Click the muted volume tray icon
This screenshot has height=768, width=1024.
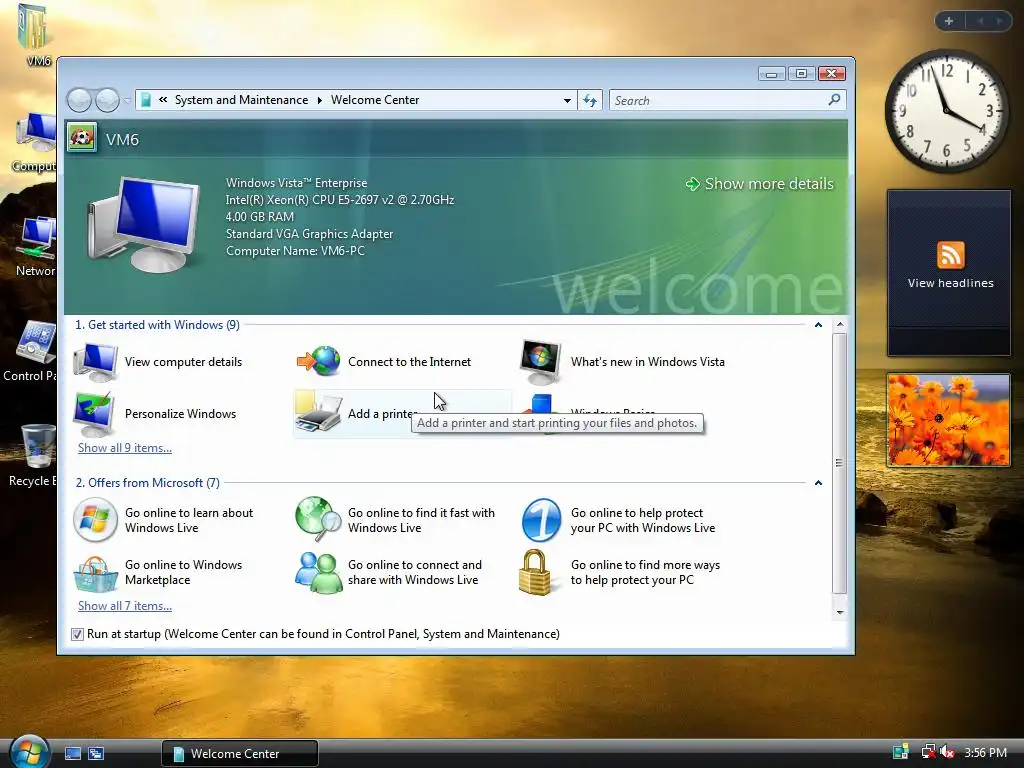(946, 752)
